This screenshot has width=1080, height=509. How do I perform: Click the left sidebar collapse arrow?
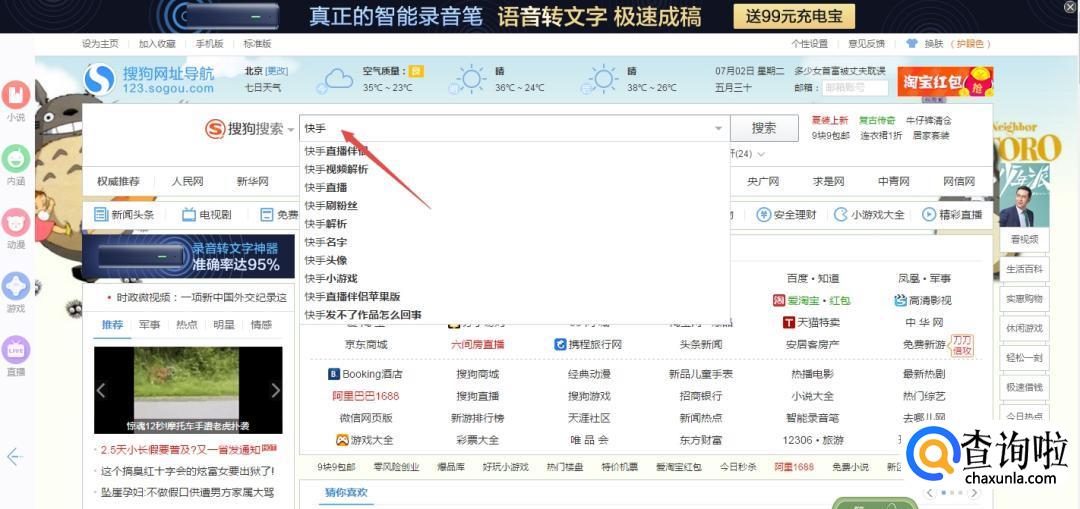pos(15,456)
